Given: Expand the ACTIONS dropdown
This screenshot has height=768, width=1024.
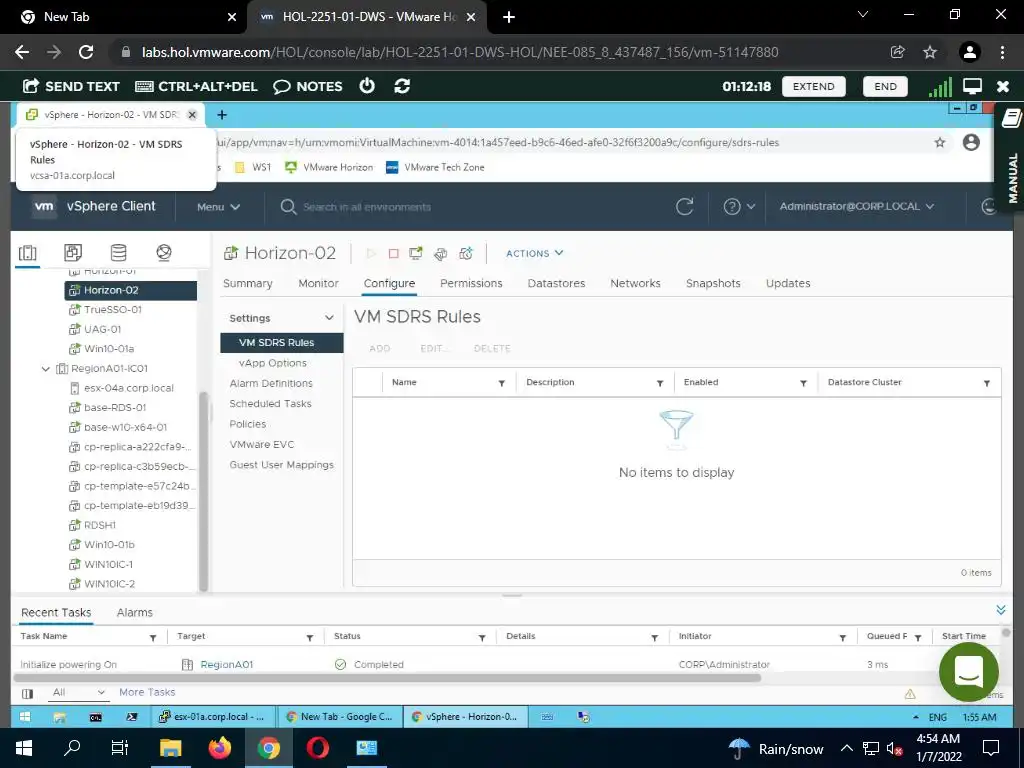Looking at the screenshot, I should (534, 253).
